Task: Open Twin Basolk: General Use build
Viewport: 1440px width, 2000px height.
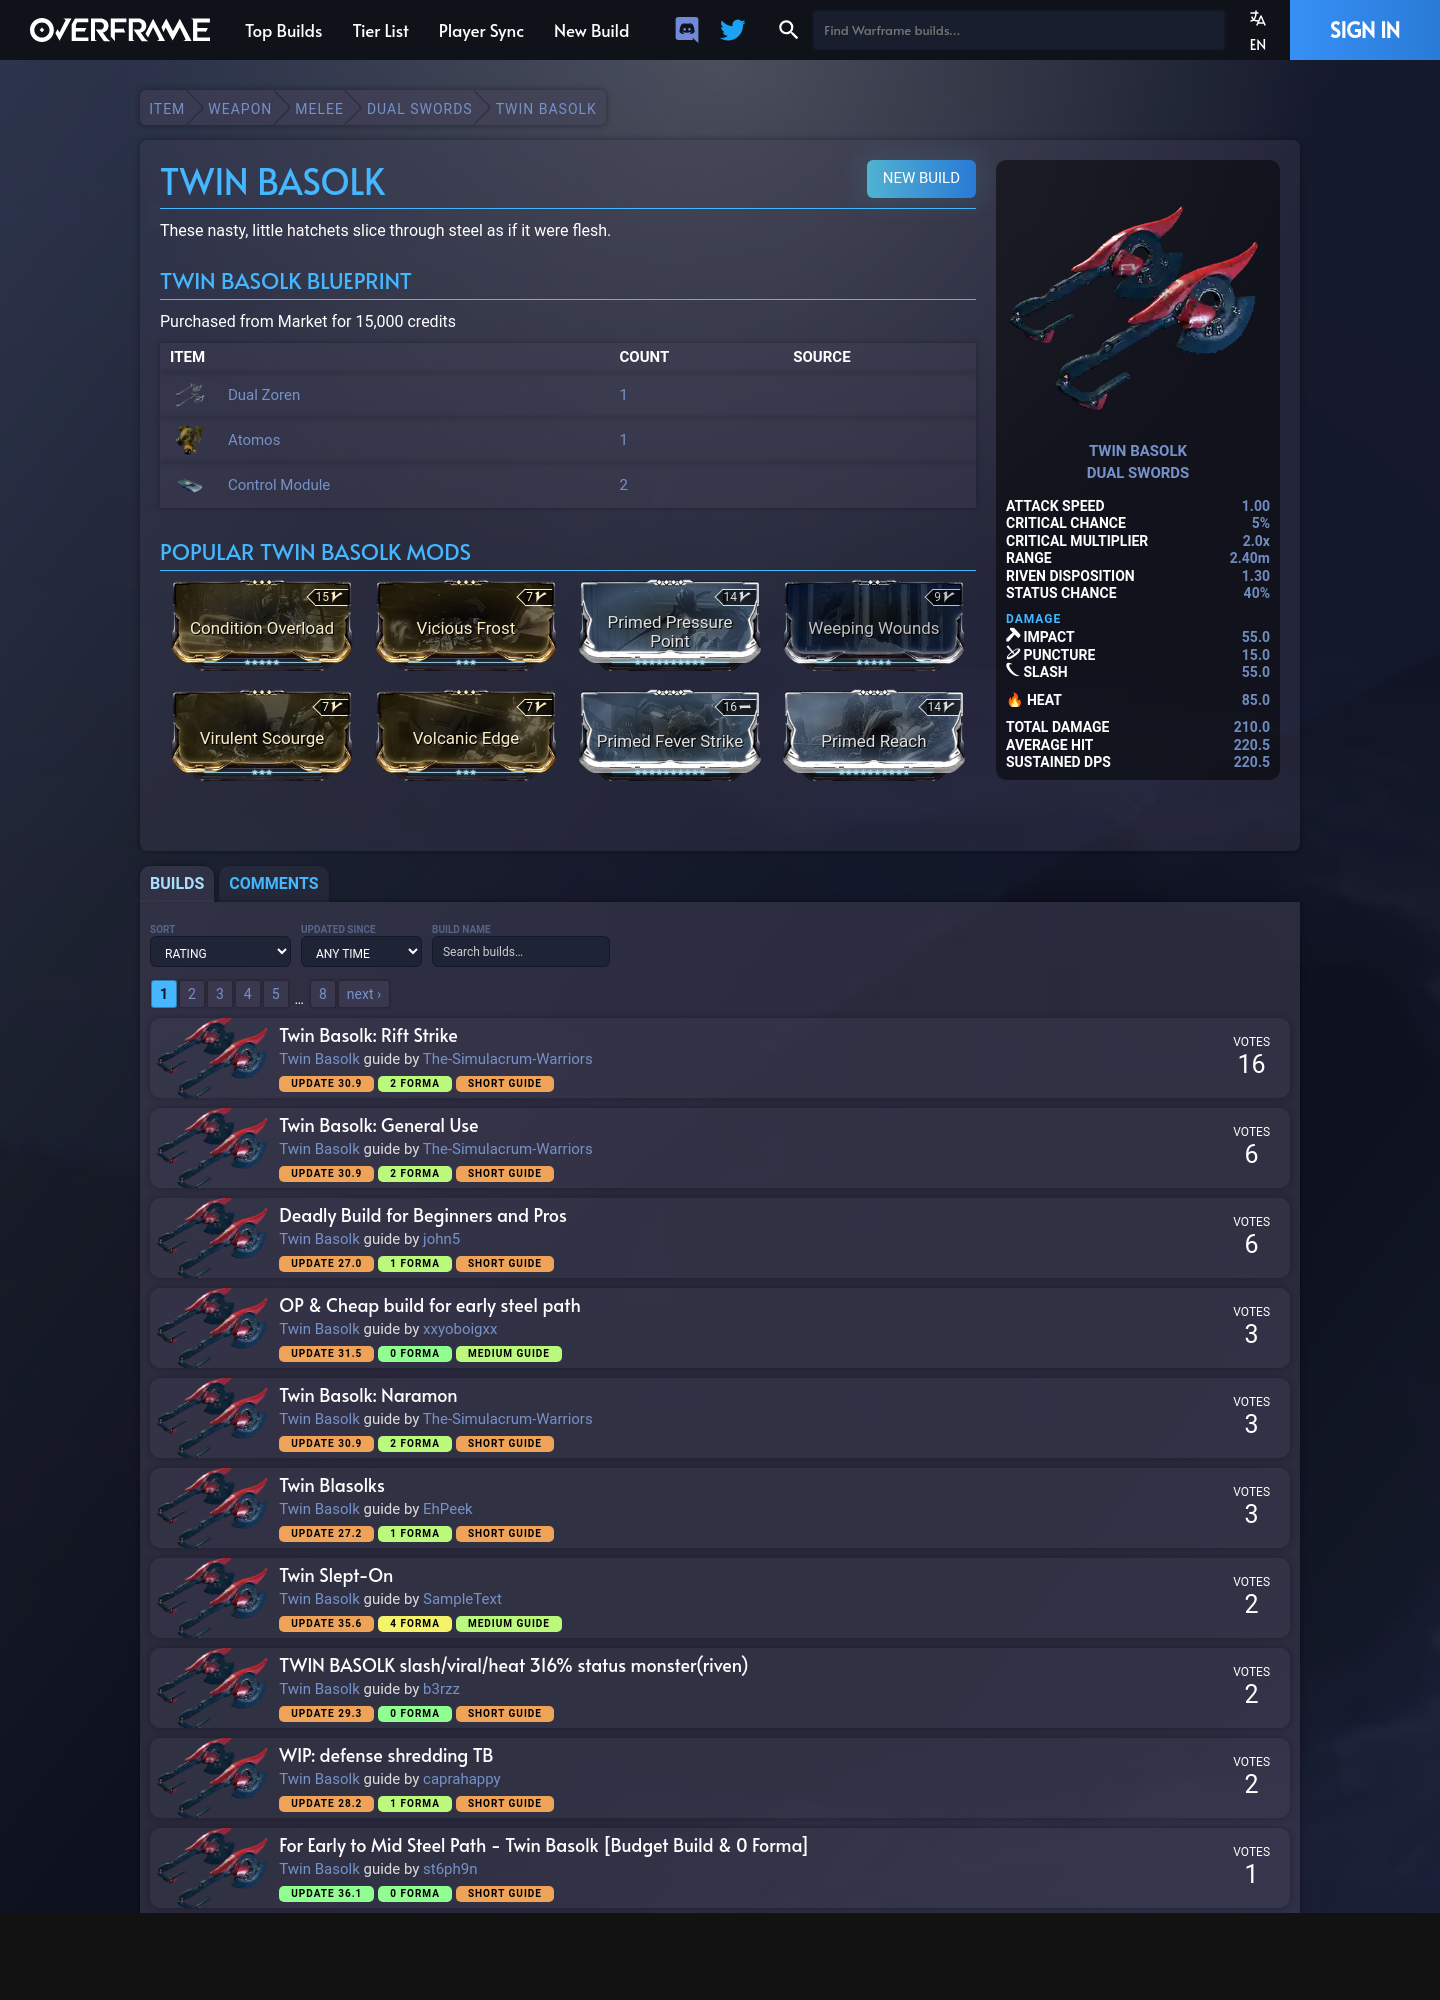Action: click(x=379, y=1126)
